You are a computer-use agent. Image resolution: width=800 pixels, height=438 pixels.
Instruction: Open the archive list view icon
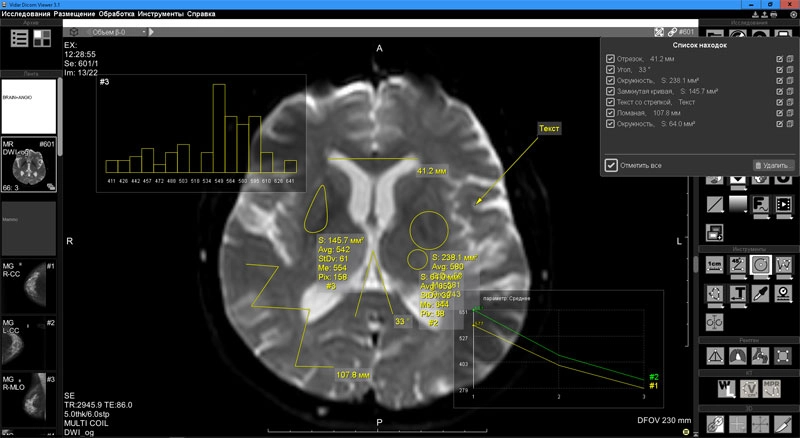19,38
